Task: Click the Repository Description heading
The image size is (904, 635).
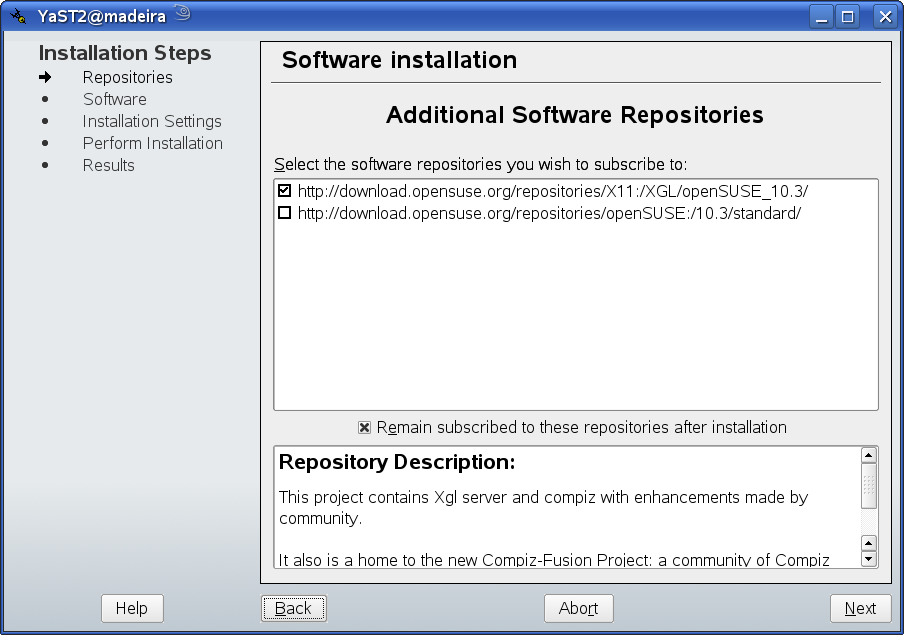Action: click(397, 462)
